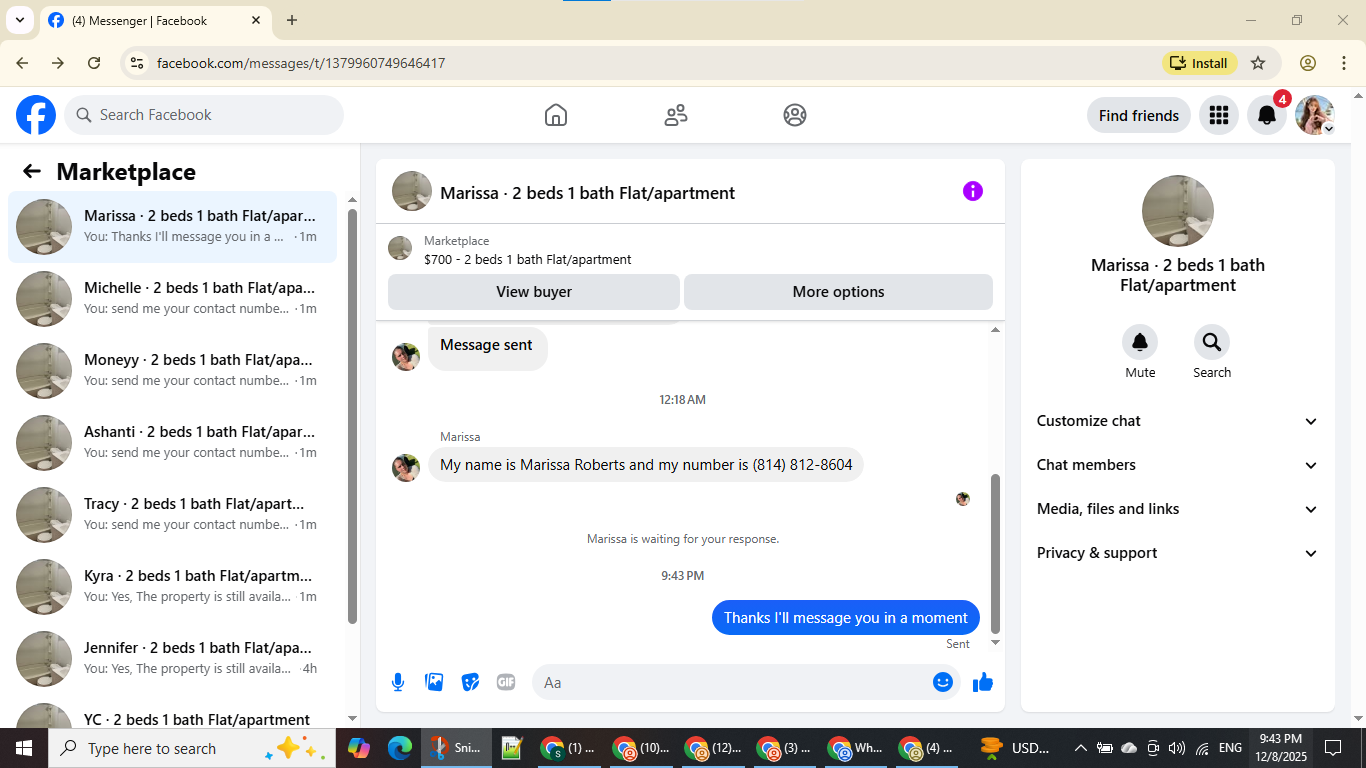Open the Friends icon in top navigation
Screen dimensions: 1366x768
tap(676, 115)
